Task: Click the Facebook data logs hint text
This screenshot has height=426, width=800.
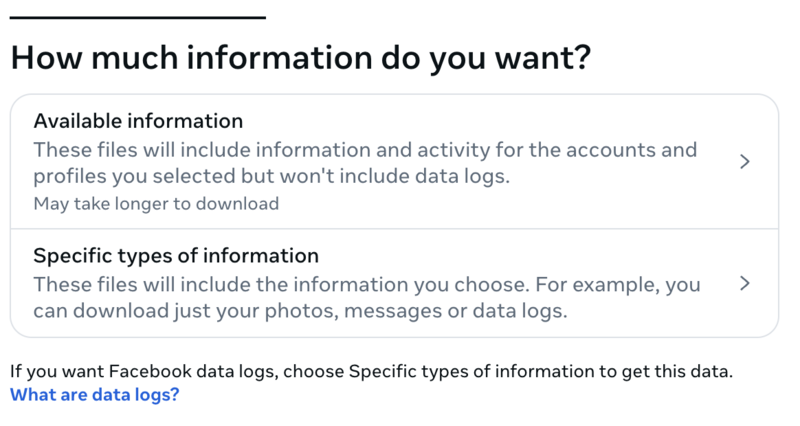Action: pos(371,372)
